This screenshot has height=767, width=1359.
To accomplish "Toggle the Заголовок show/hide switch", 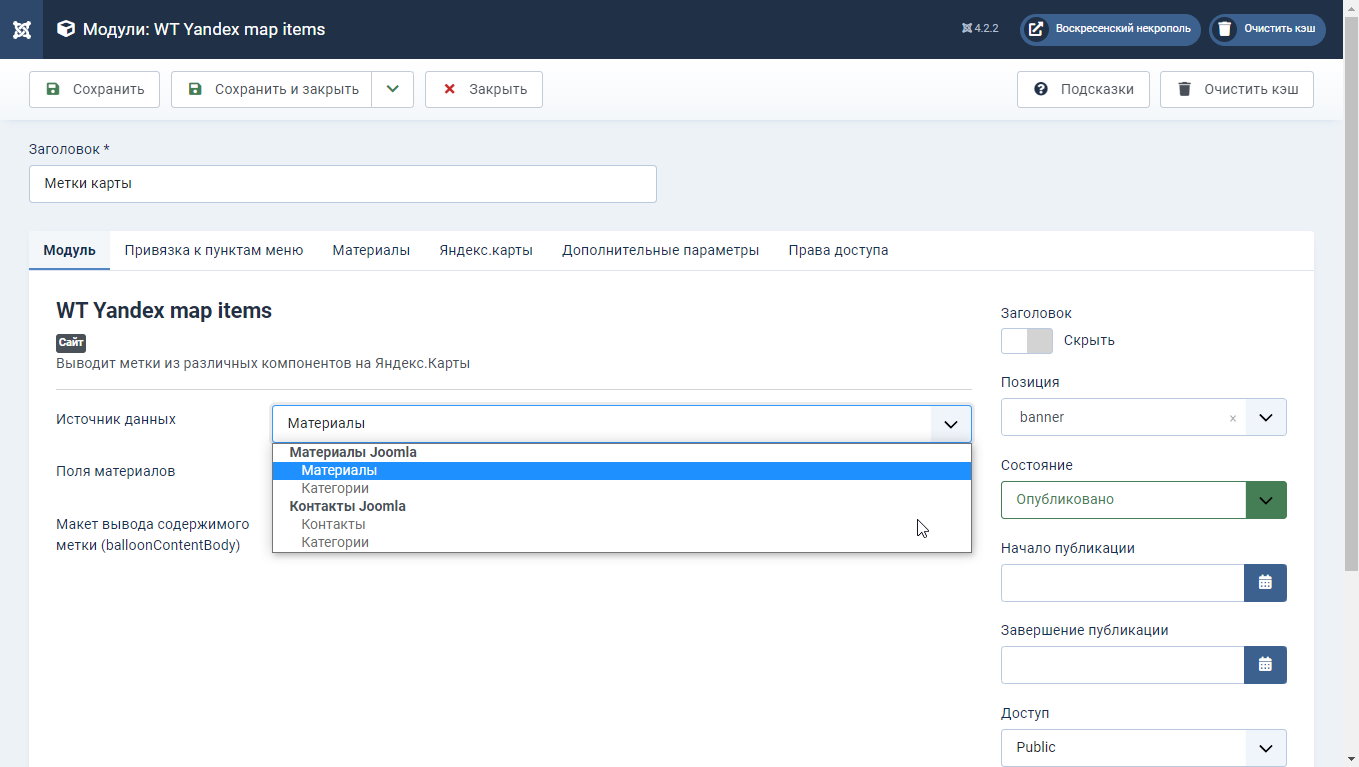I will (x=1027, y=341).
